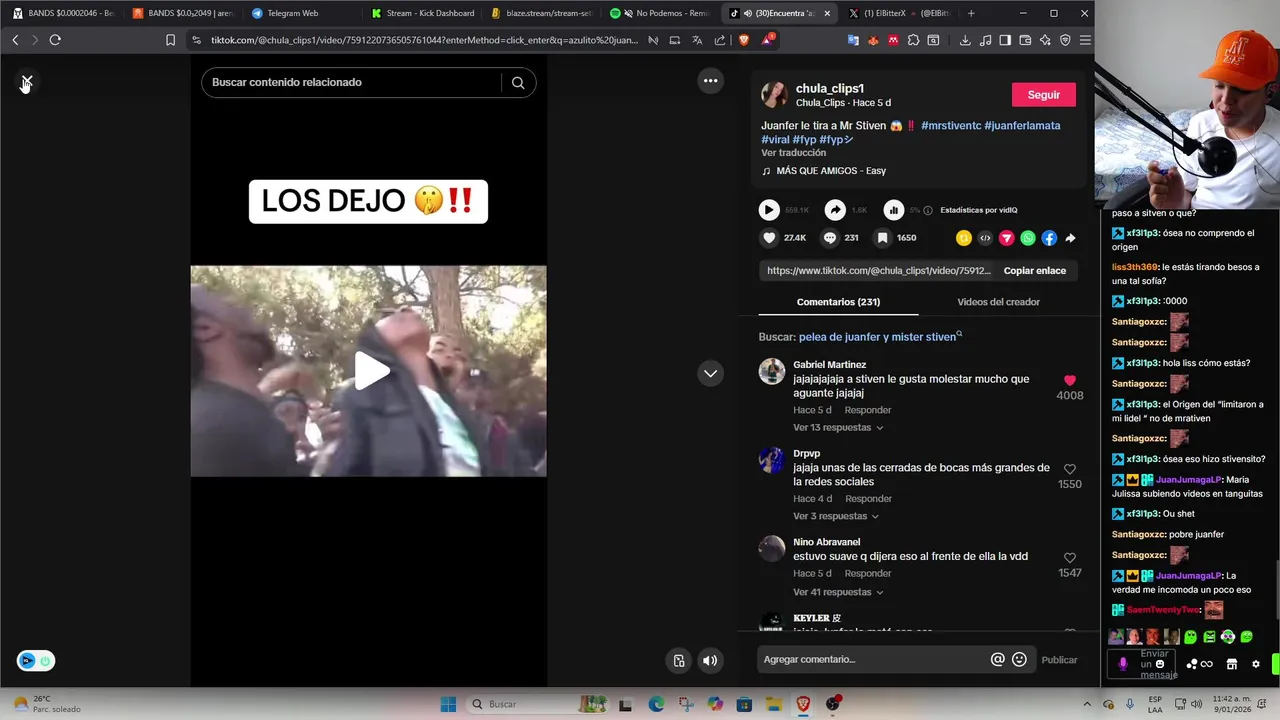This screenshot has width=1280, height=720.
Task: Click the Agregar comentario input field
Action: click(x=872, y=660)
